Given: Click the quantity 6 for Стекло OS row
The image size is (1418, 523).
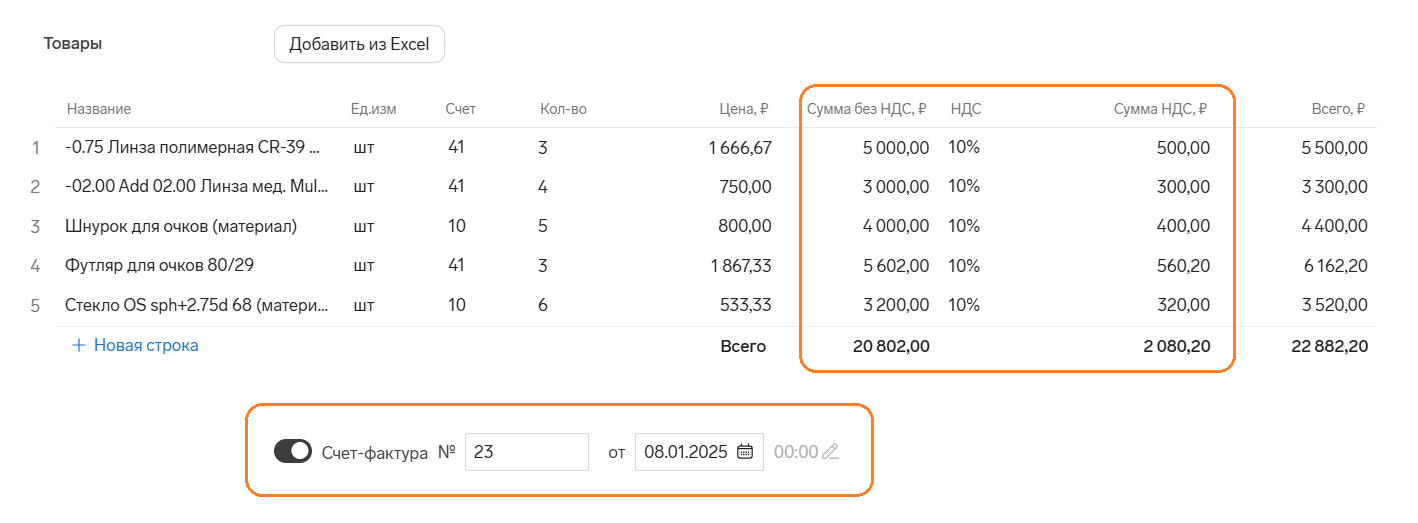Looking at the screenshot, I should point(543,305).
